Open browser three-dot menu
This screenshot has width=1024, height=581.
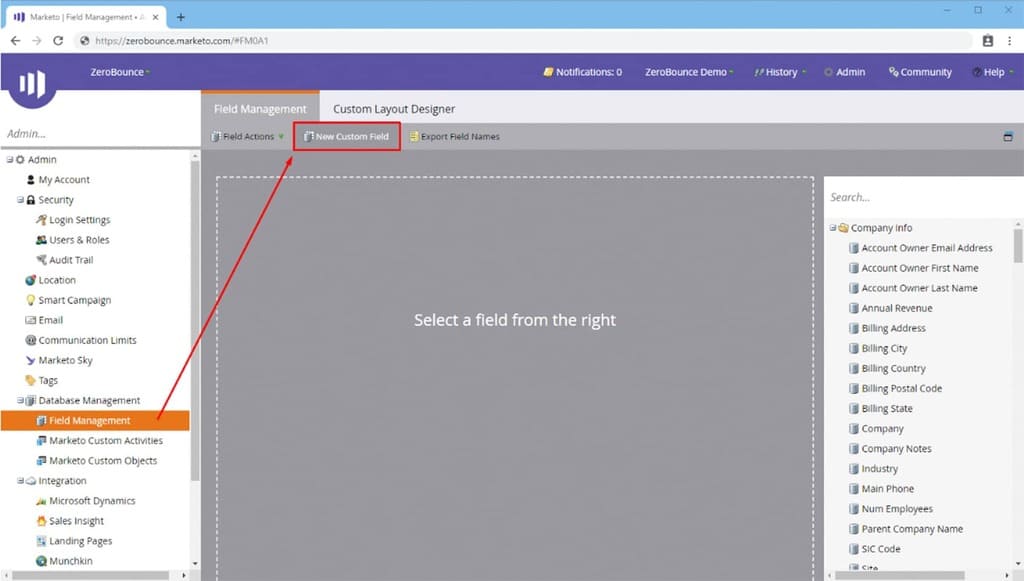(x=1010, y=40)
